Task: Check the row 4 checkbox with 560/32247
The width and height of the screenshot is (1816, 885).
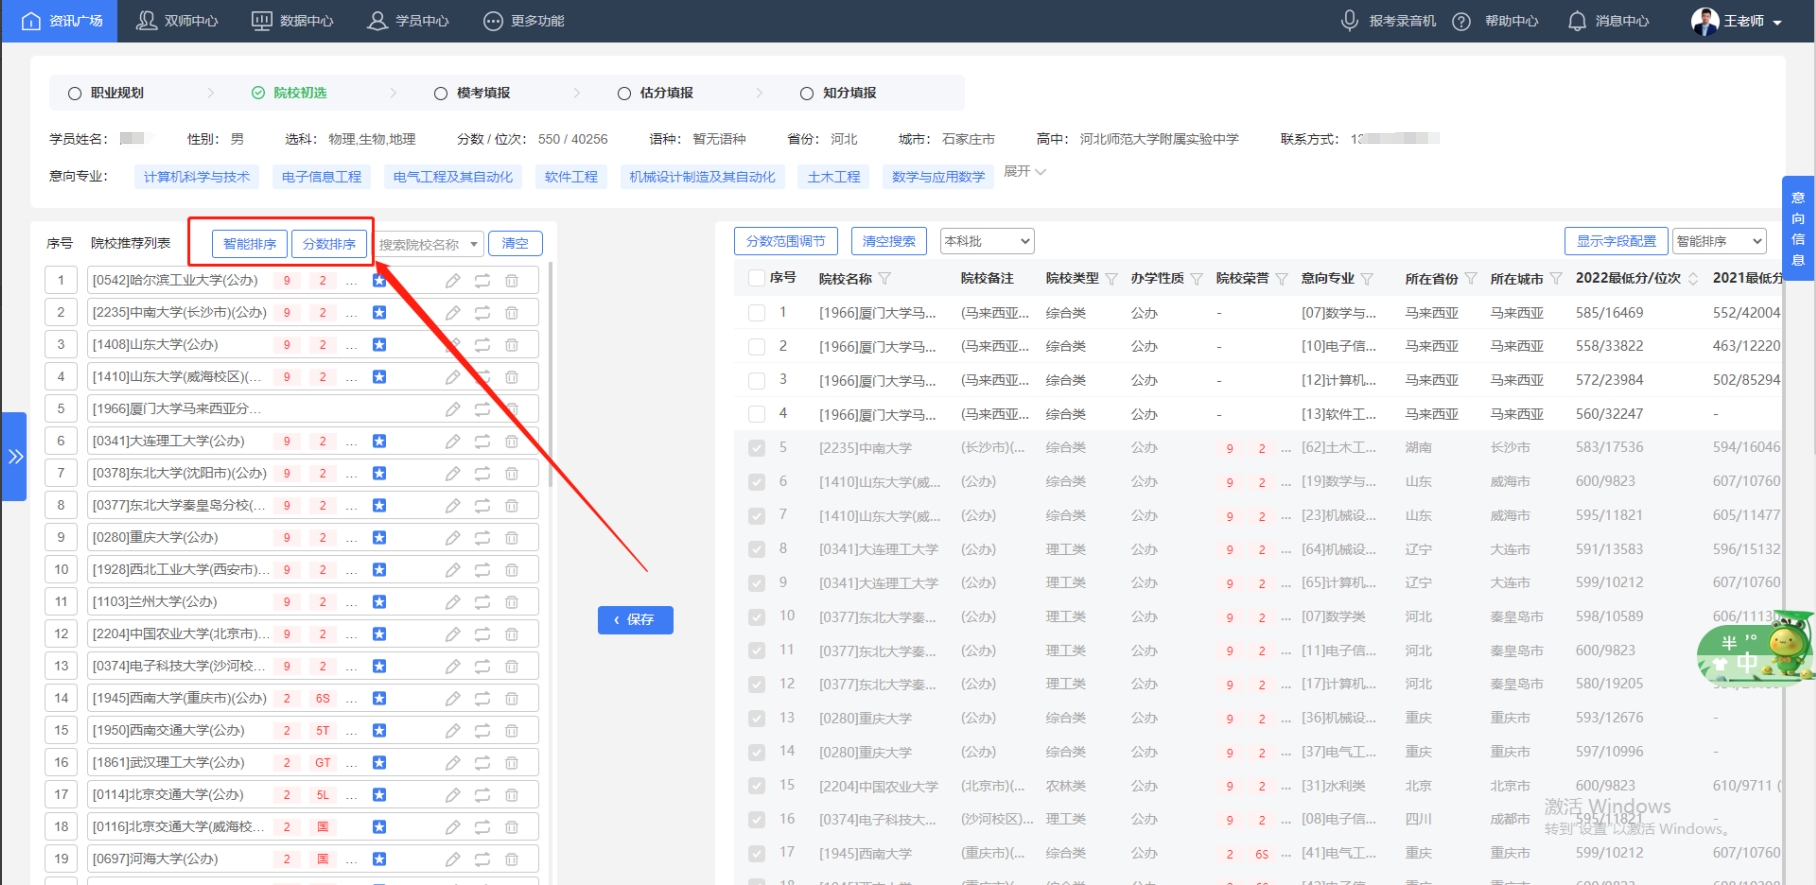Action: click(x=757, y=414)
